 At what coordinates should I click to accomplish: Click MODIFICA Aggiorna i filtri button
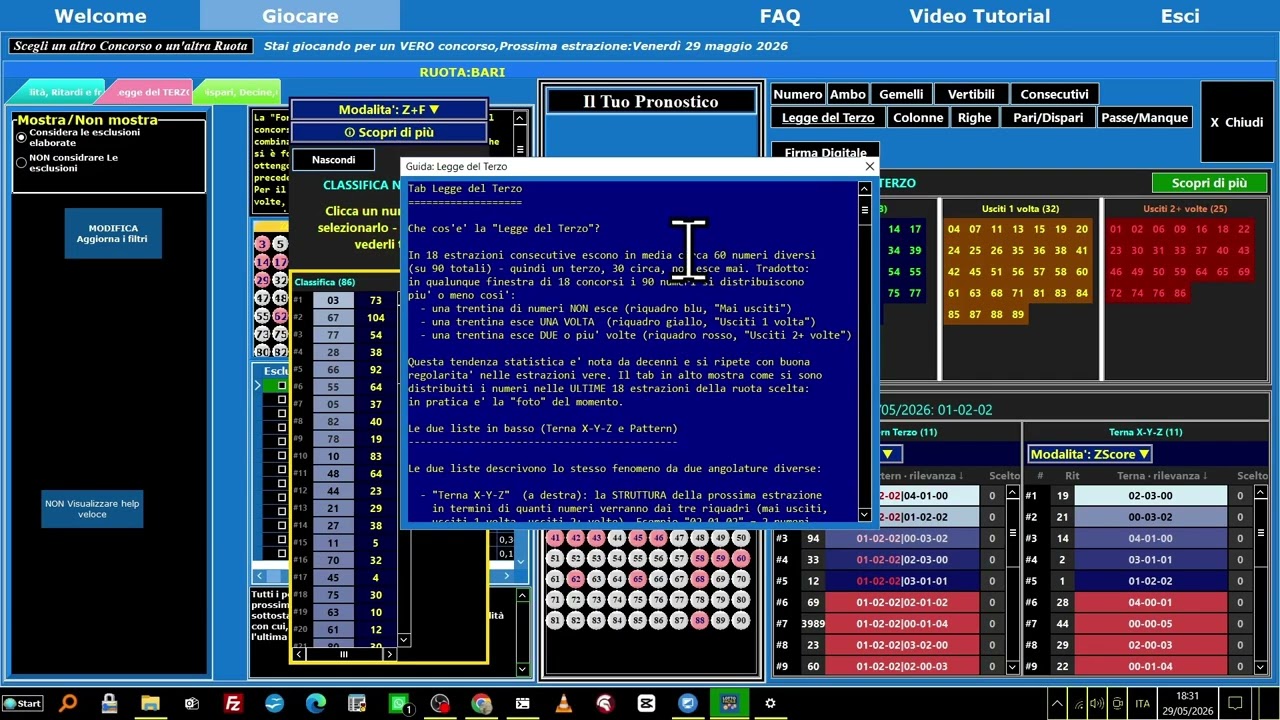[x=113, y=233]
